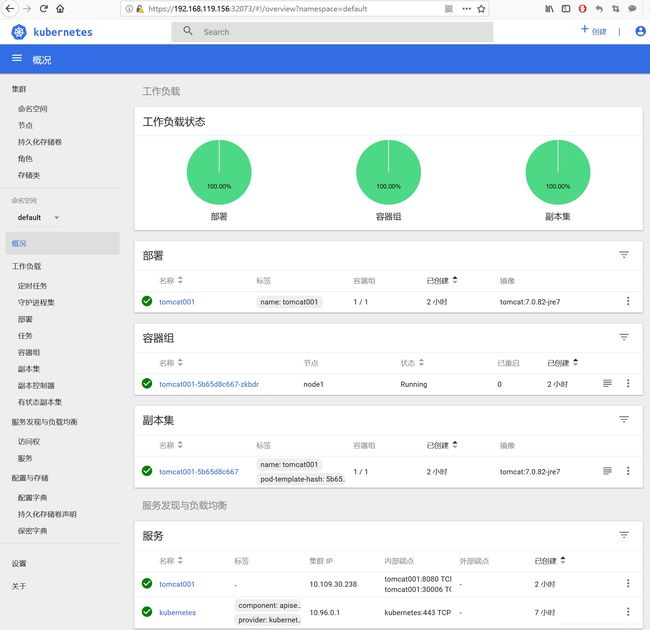Image resolution: width=650 pixels, height=630 pixels.
Task: Filter the 服务 services card
Action: pos(624,535)
